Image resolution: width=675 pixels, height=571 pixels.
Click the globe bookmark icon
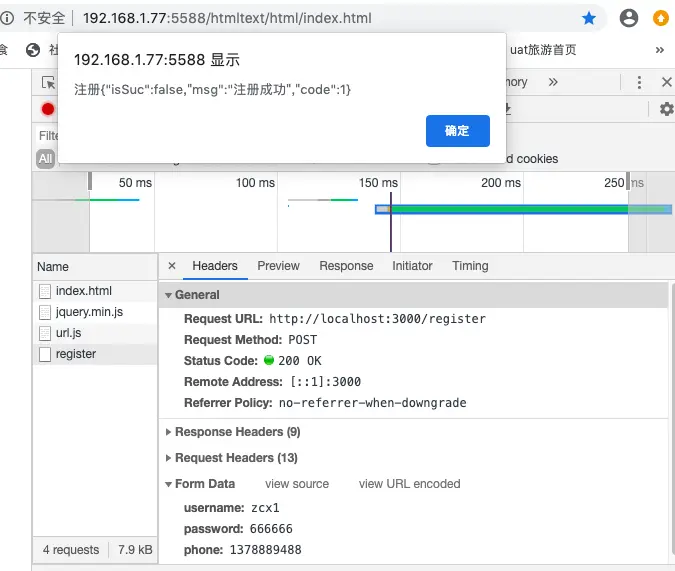[x=33, y=50]
